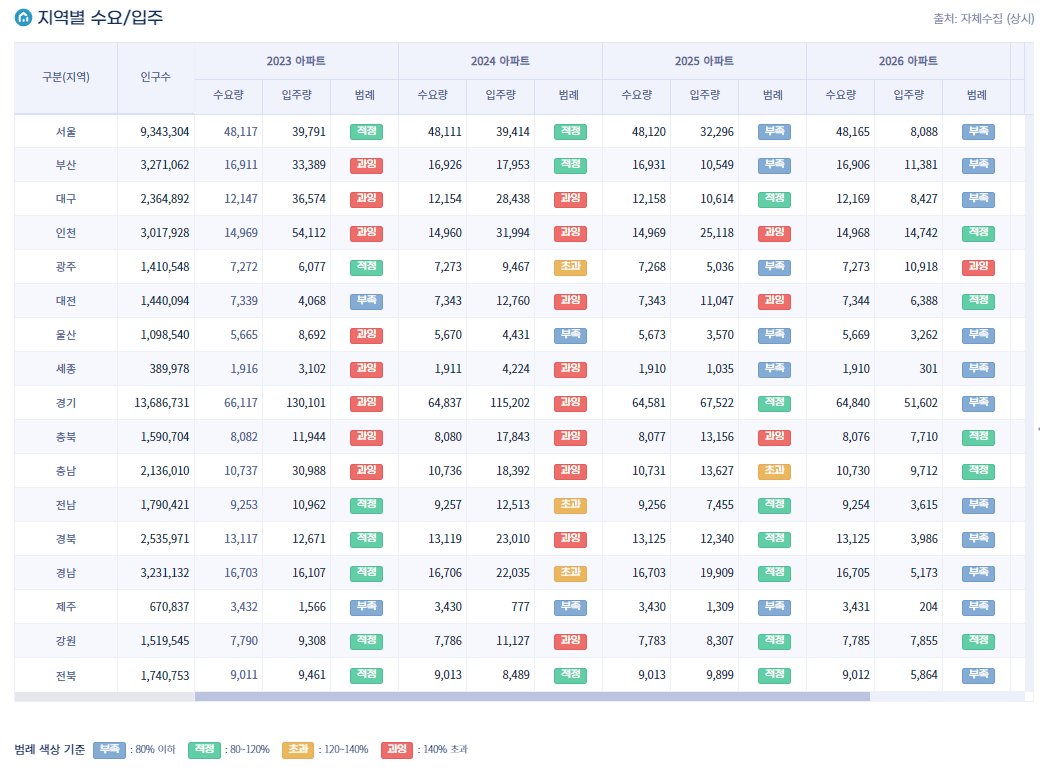Click the 대구 region row label
This screenshot has height=767, width=1040.
66,199
